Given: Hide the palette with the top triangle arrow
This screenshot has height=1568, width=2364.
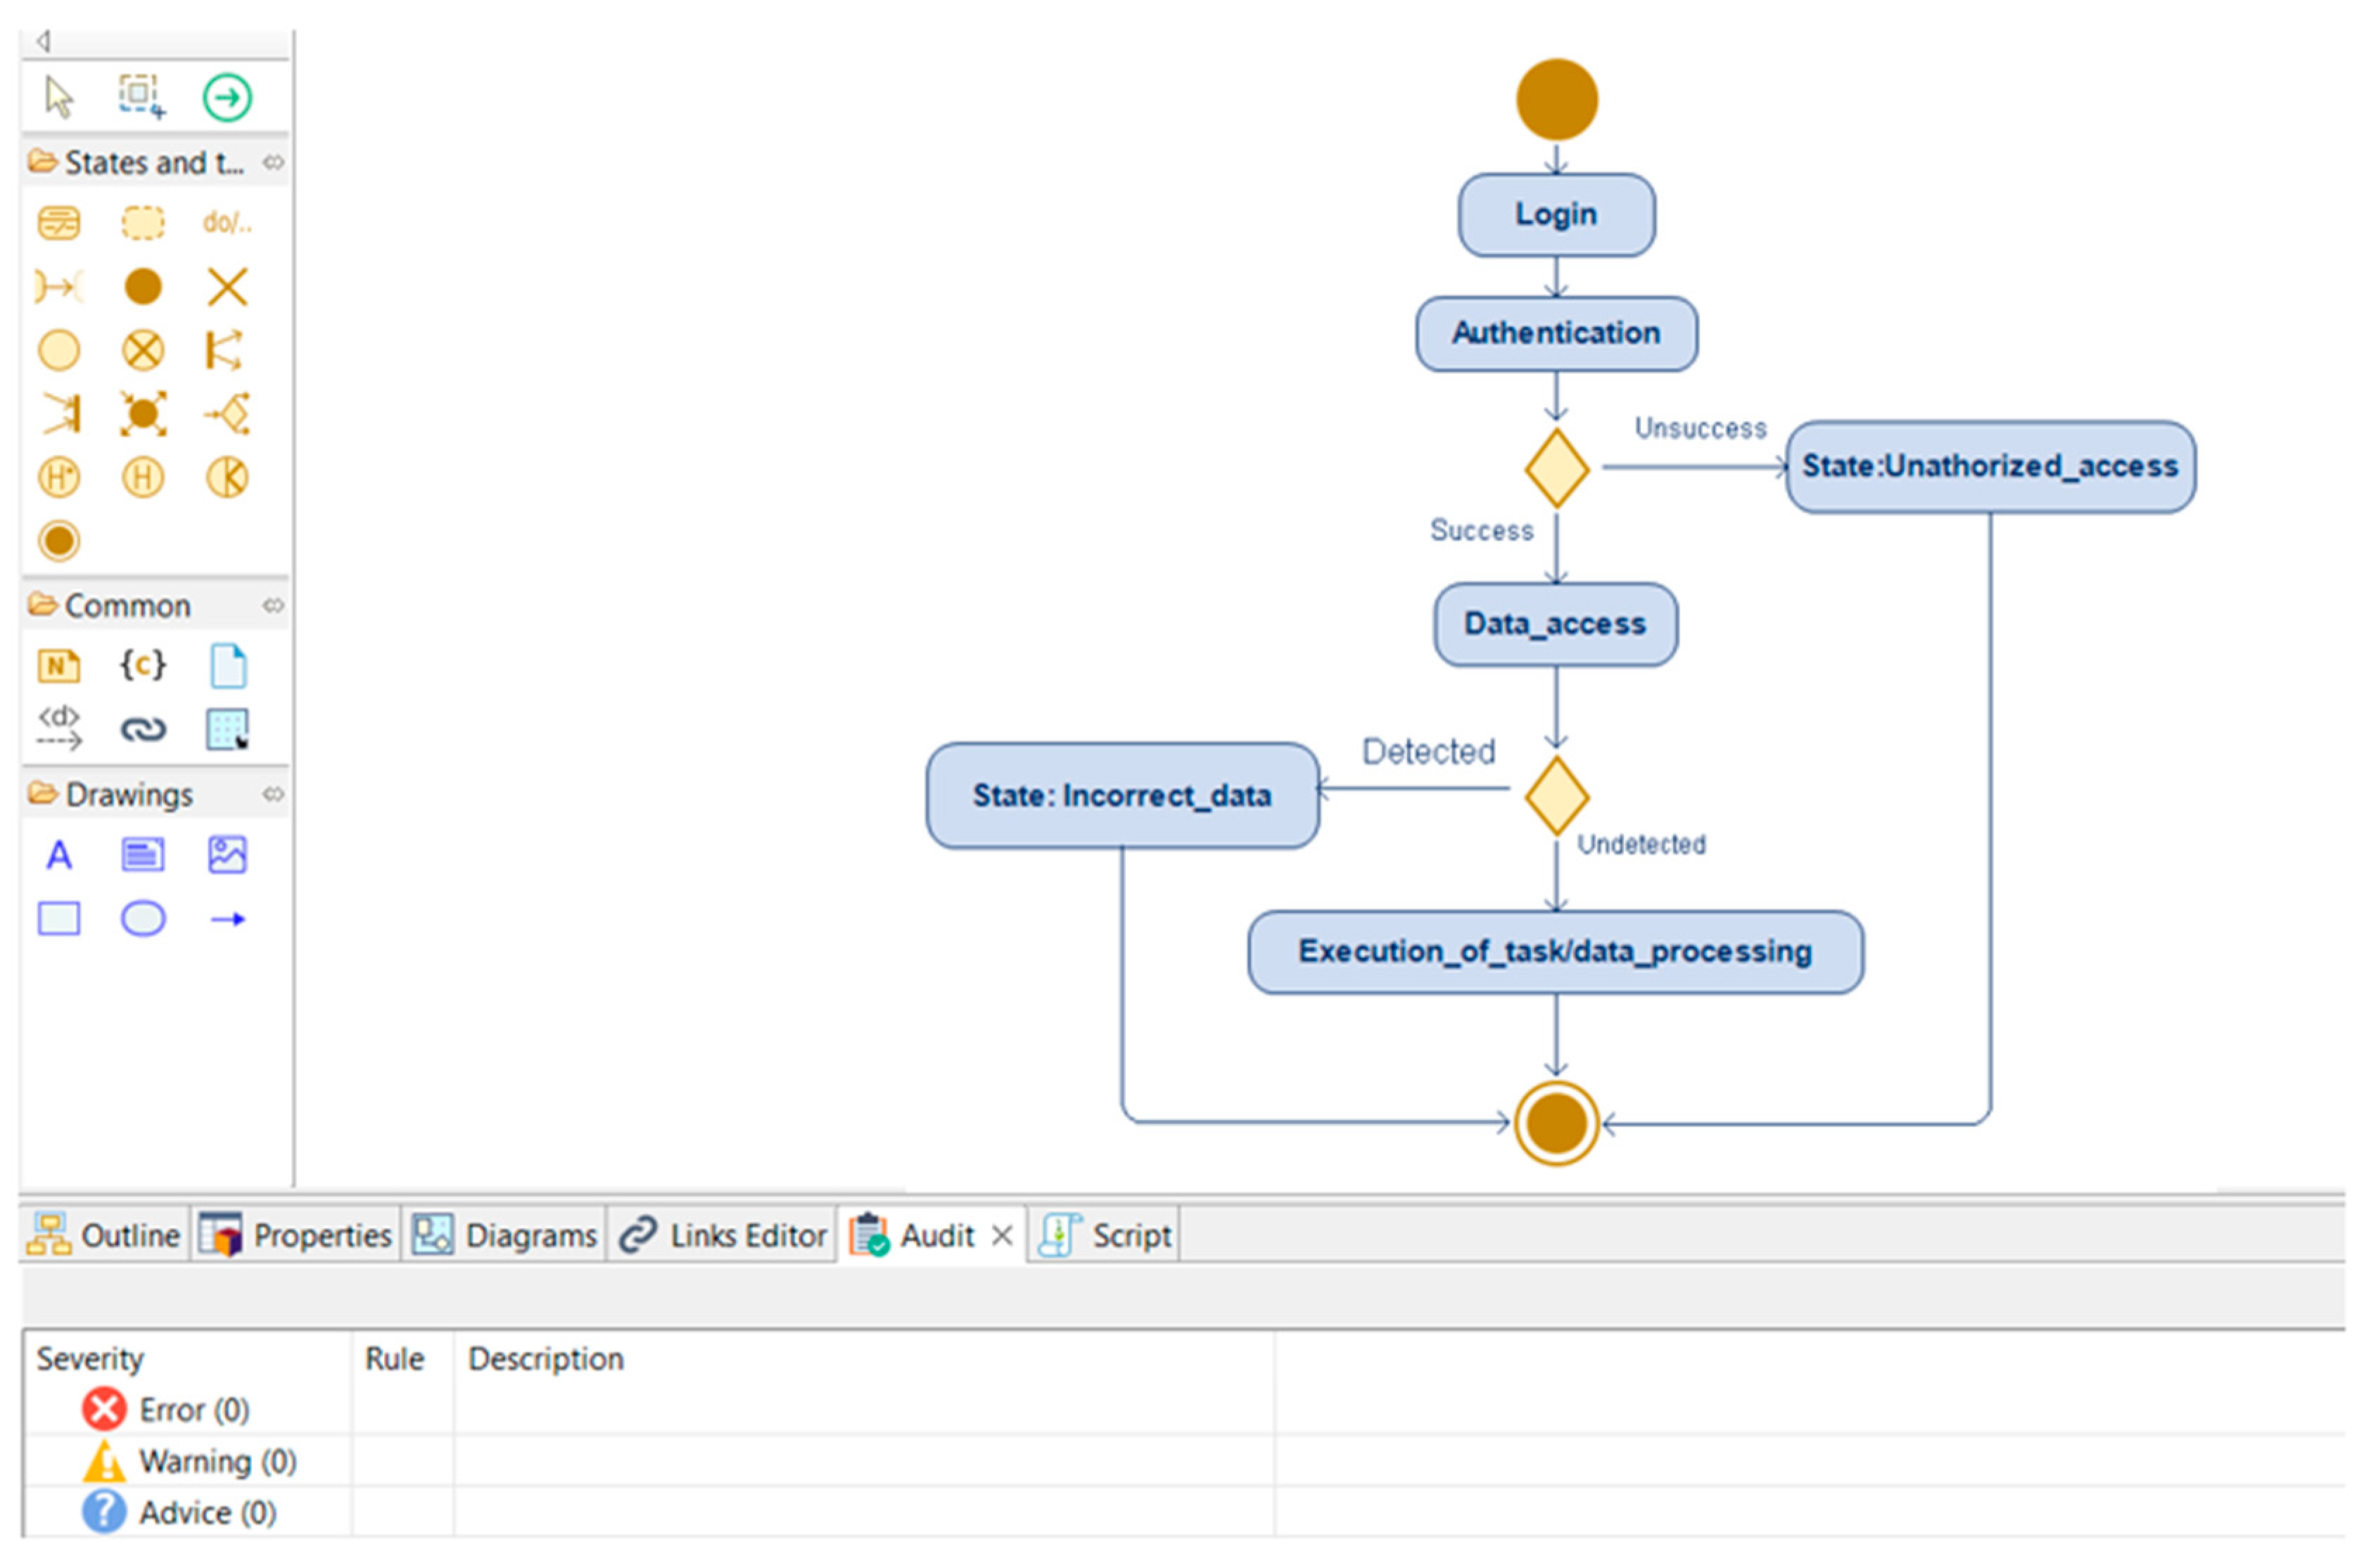Looking at the screenshot, I should [43, 41].
